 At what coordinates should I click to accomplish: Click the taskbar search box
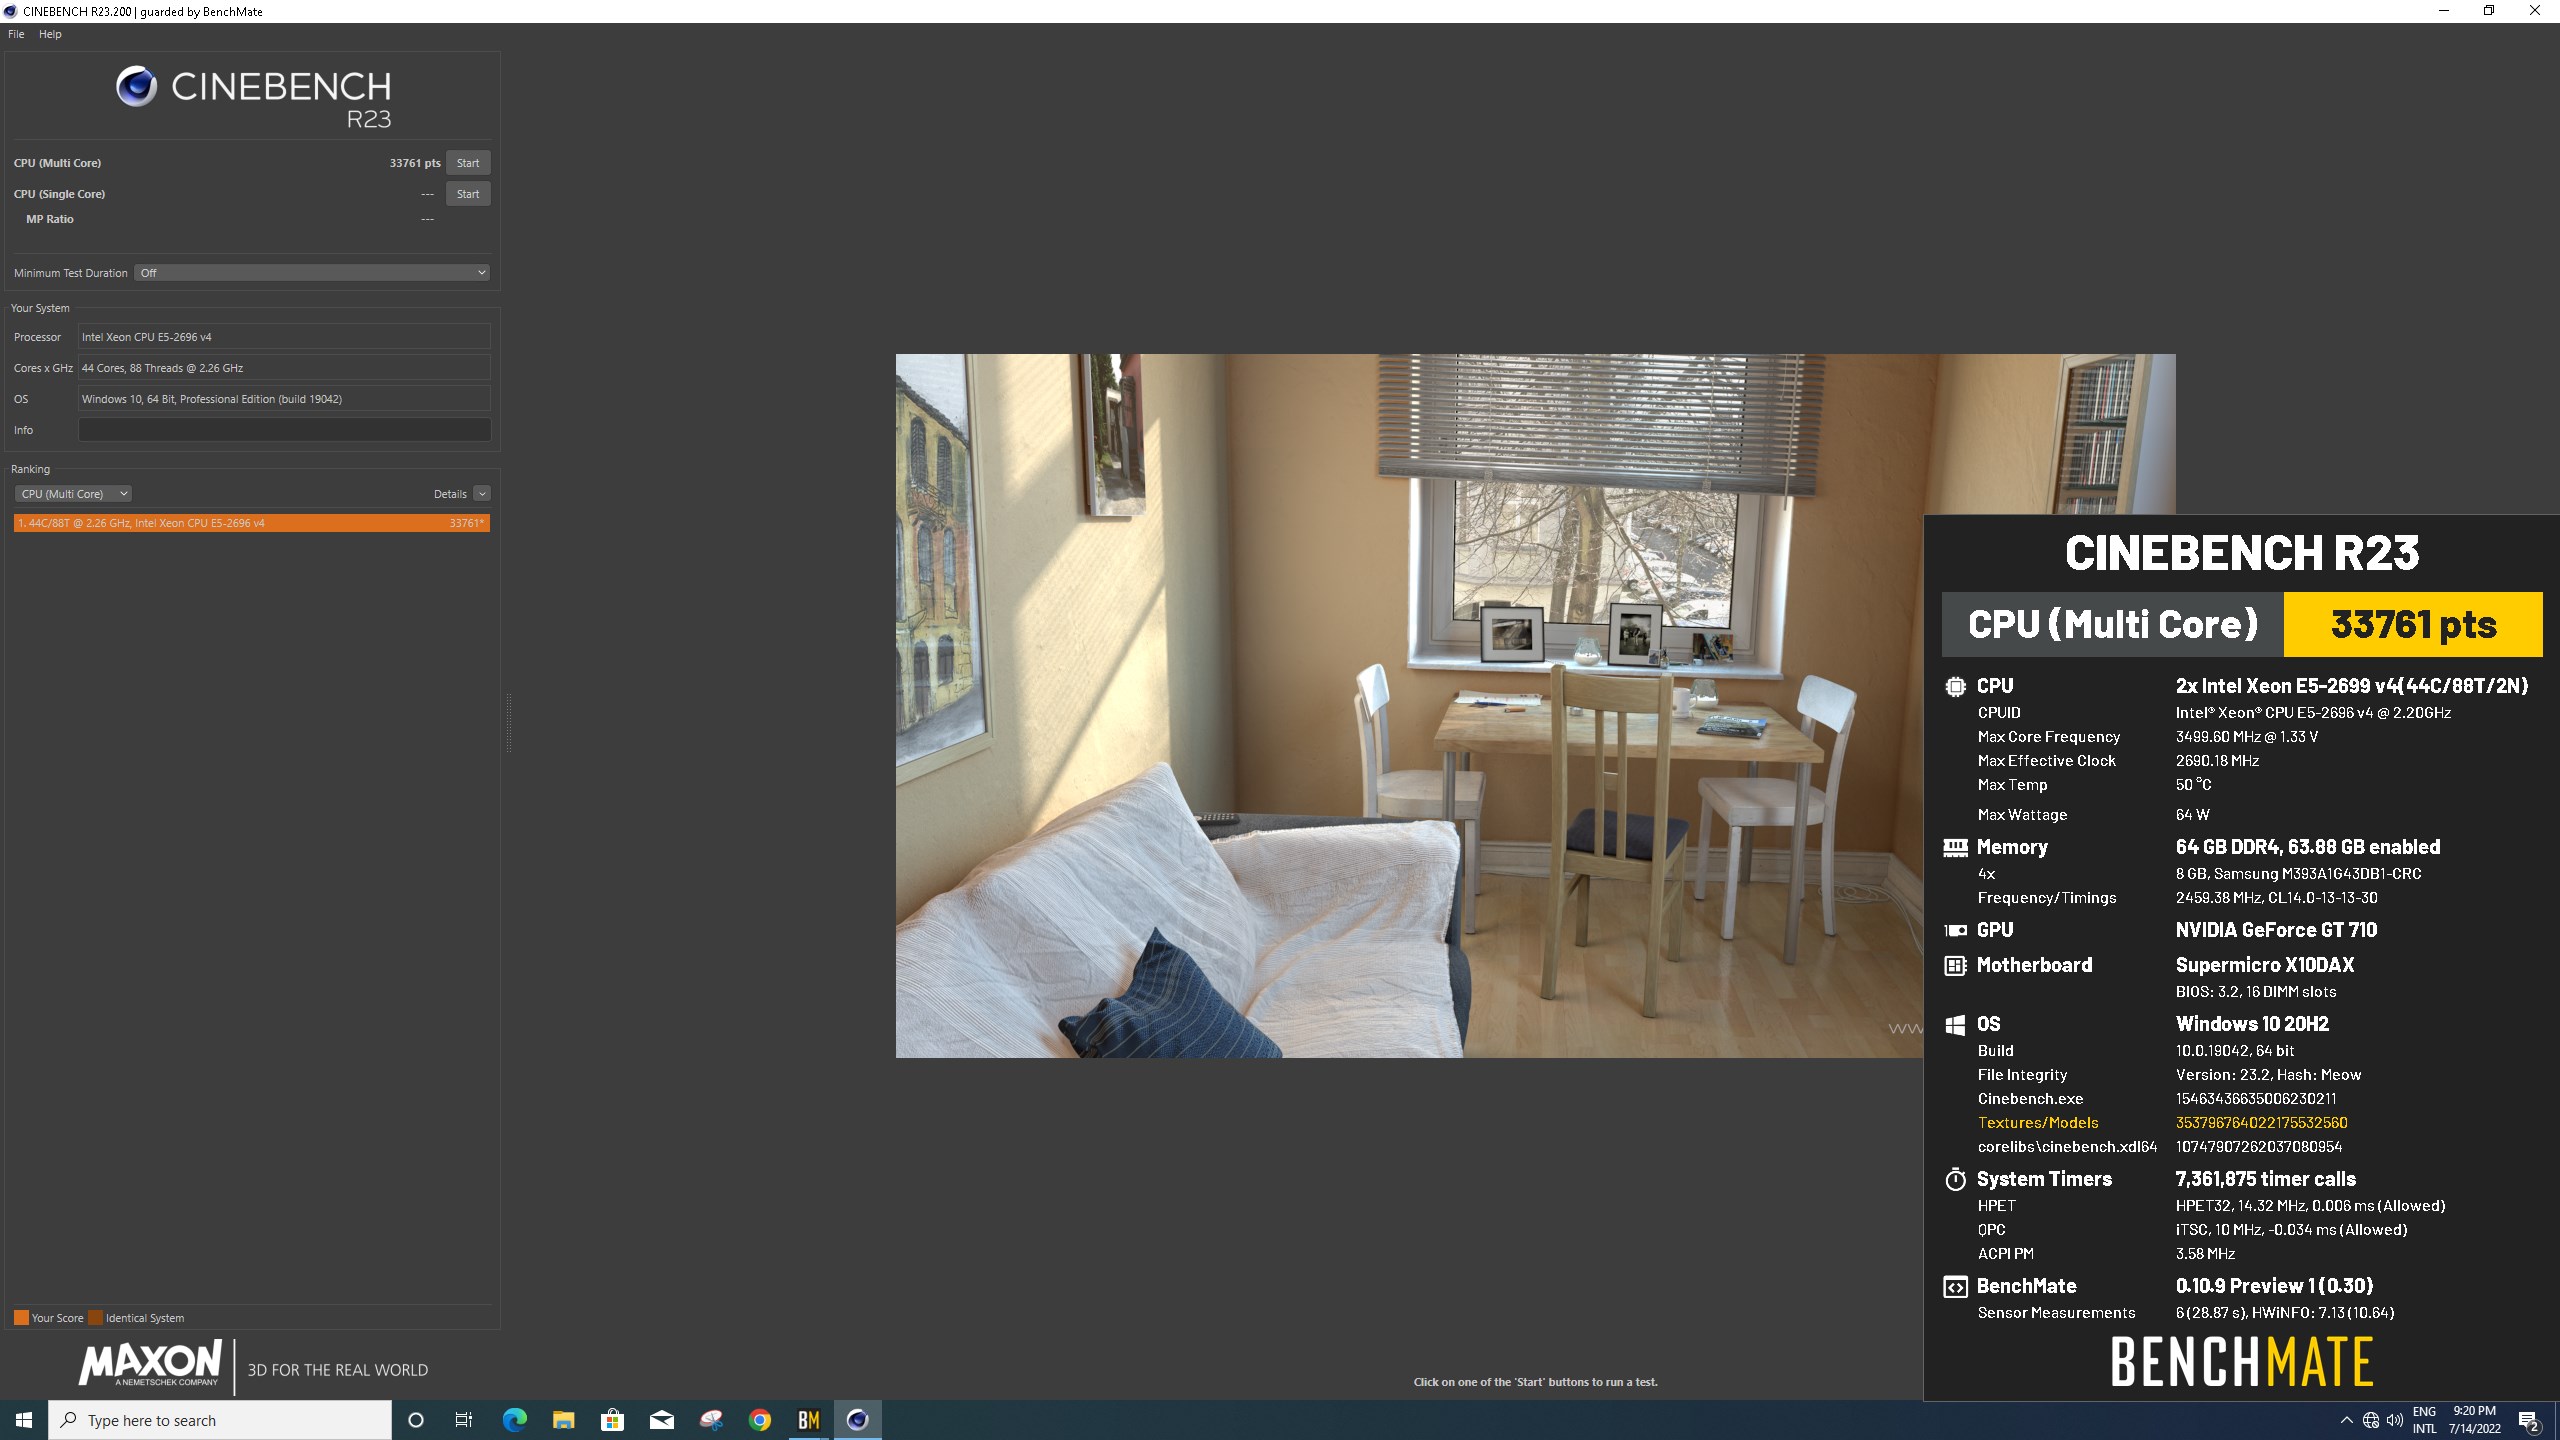[220, 1420]
